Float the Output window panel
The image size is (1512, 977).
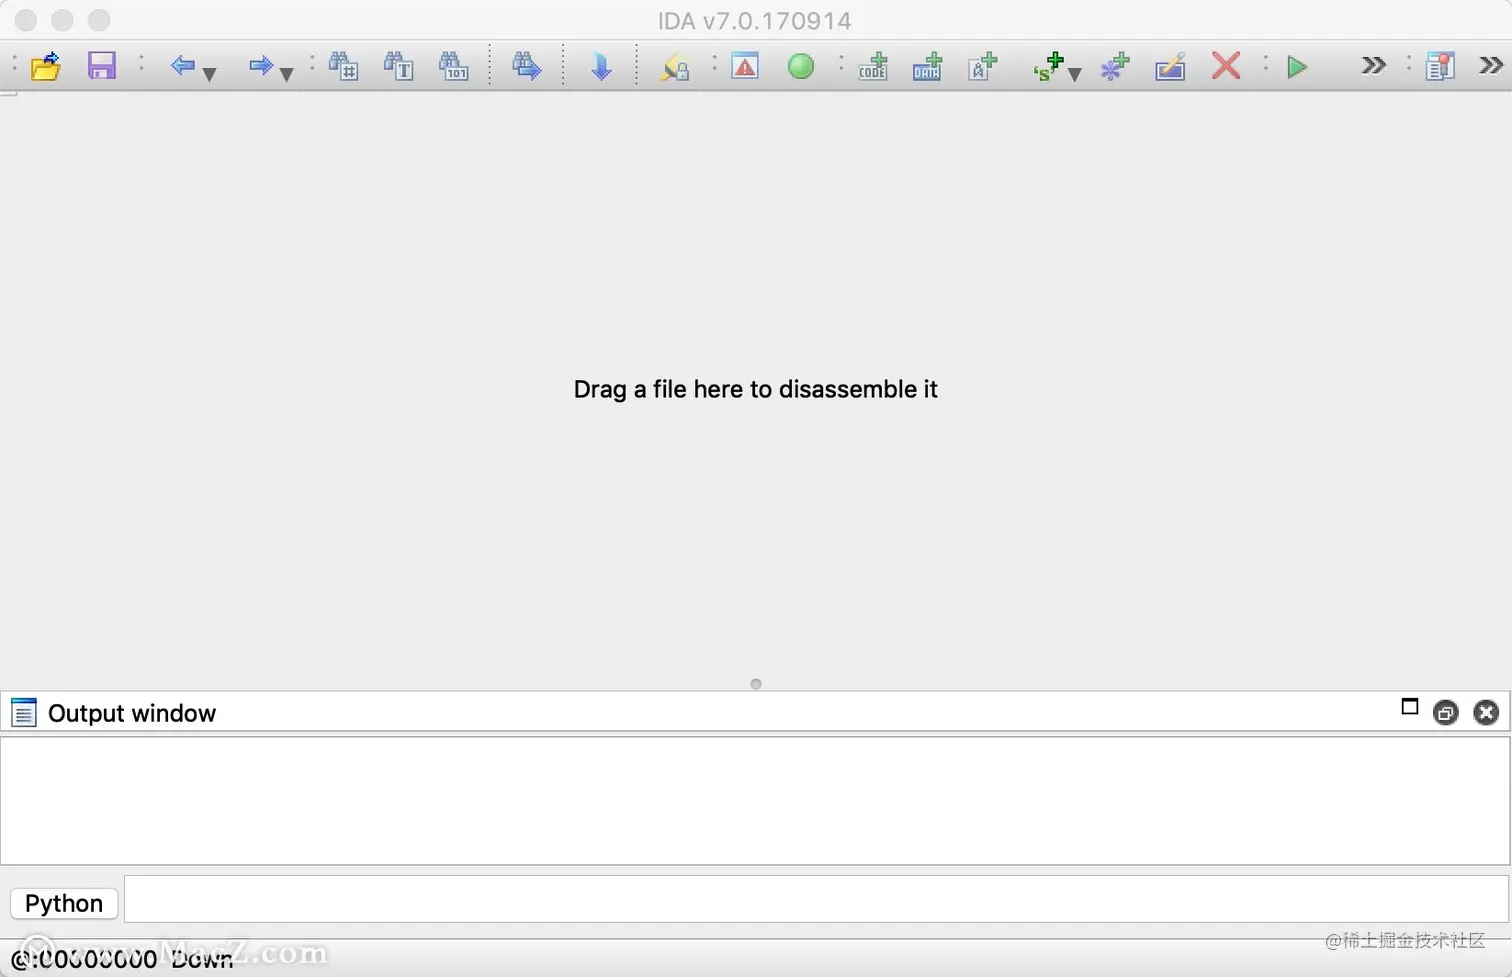[1446, 713]
